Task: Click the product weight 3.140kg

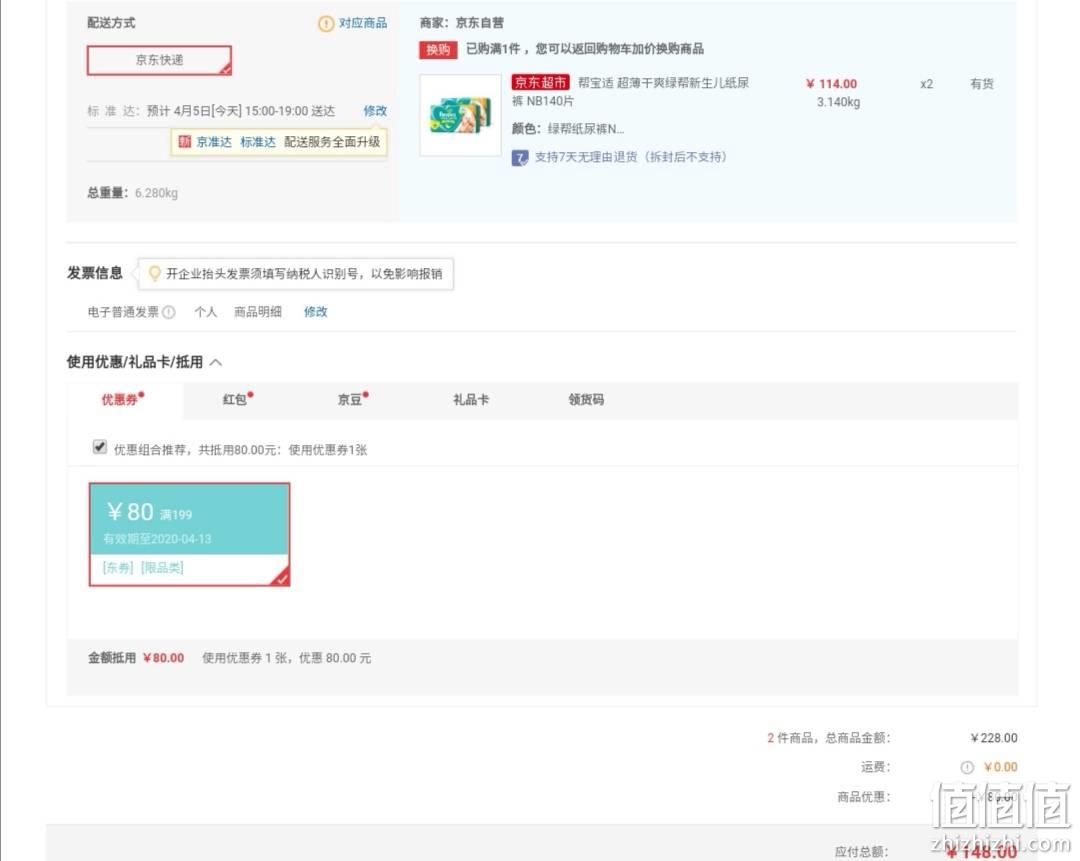Action: [838, 103]
